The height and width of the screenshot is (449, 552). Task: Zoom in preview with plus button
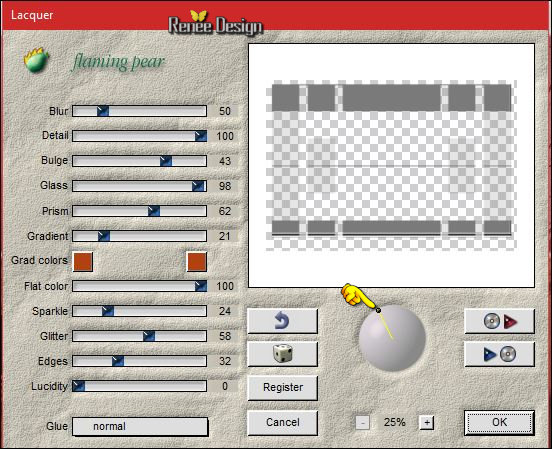(x=427, y=422)
